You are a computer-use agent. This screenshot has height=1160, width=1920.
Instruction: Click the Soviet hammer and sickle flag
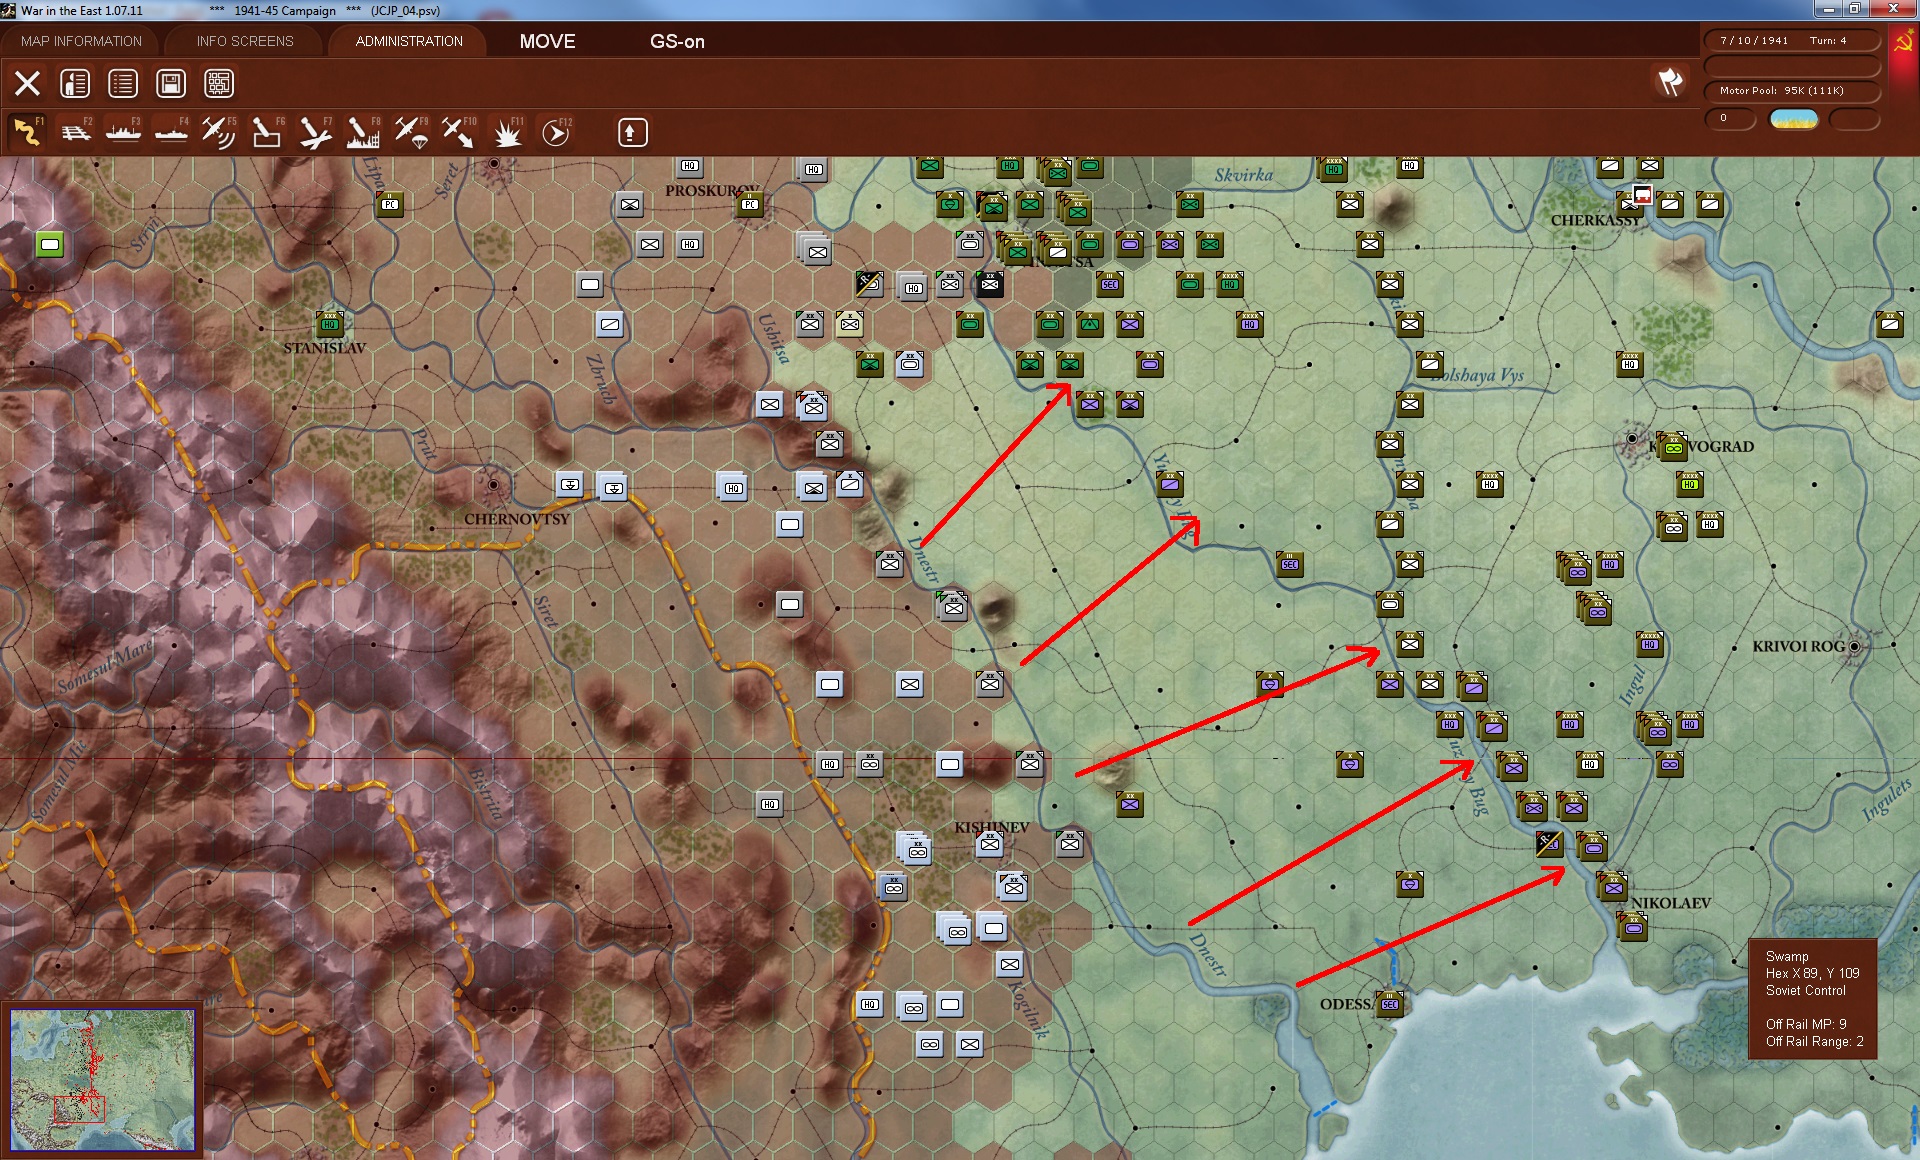pyautogui.click(x=1903, y=42)
